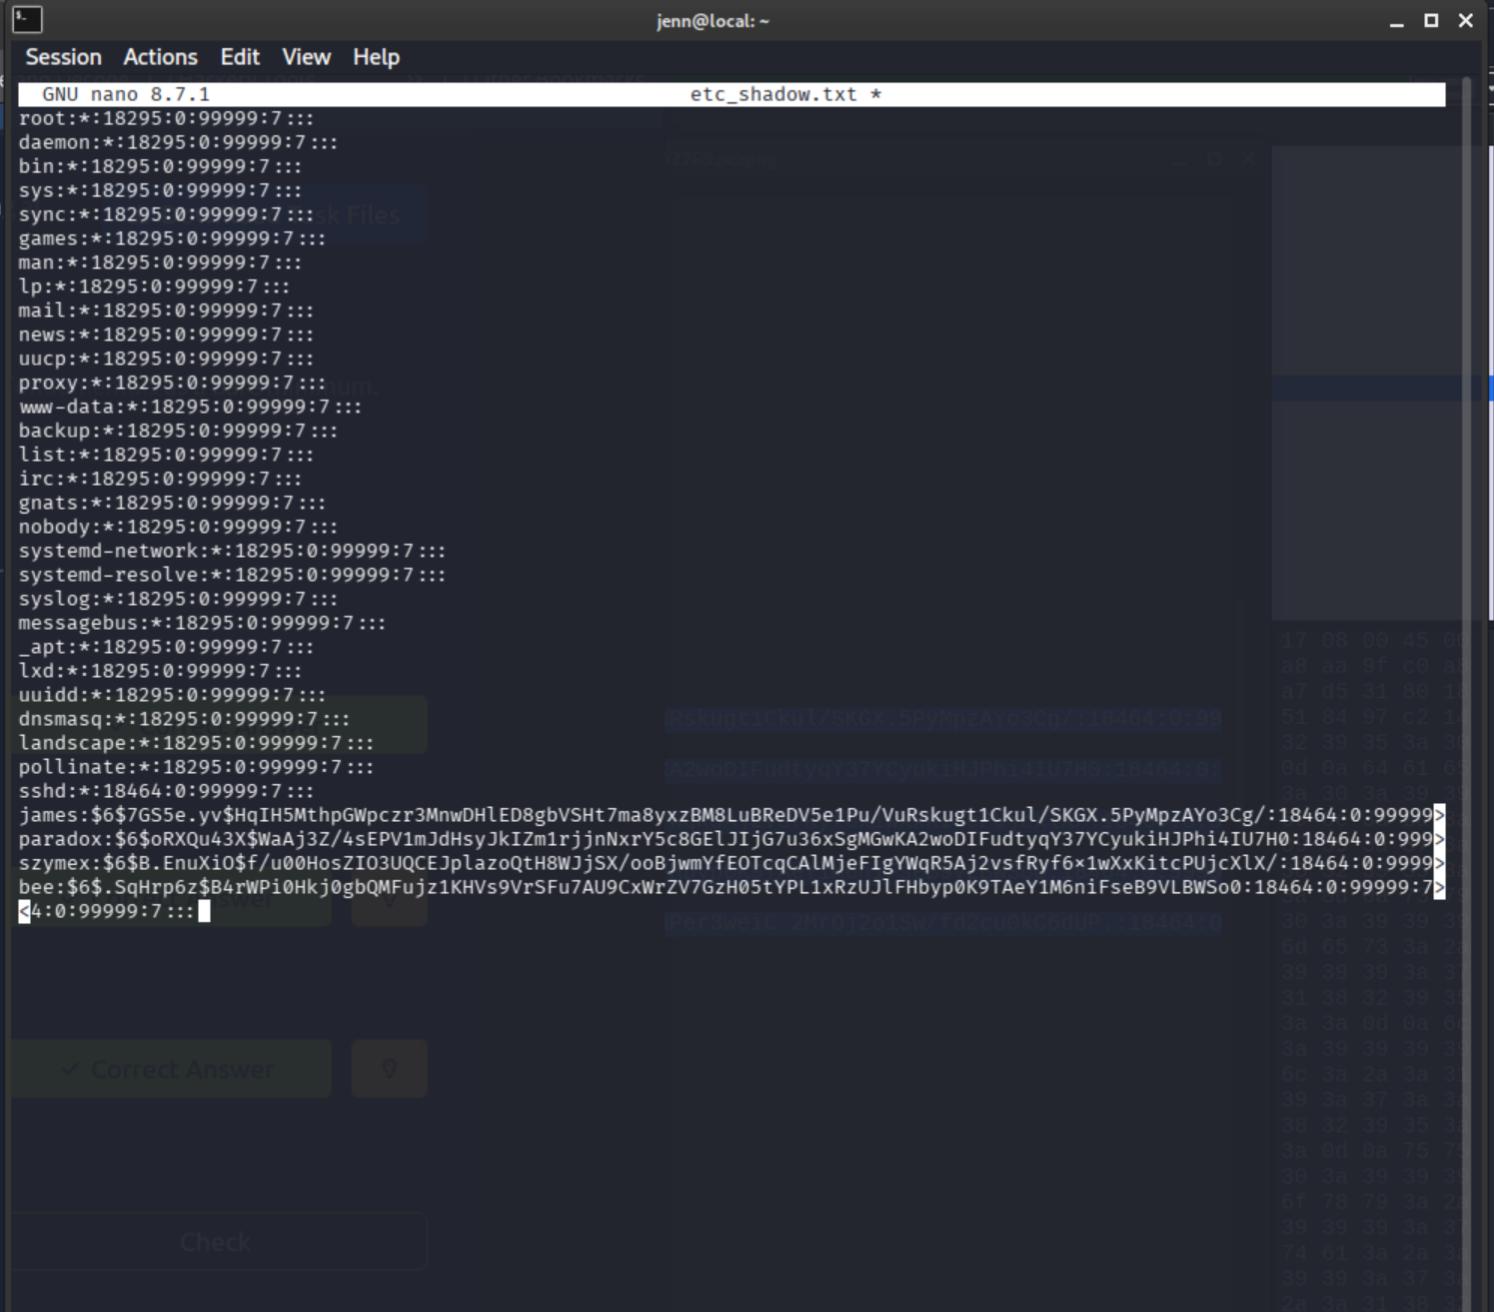Click the Correct Answer button in the background window
The height and width of the screenshot is (1312, 1494).
click(171, 1069)
